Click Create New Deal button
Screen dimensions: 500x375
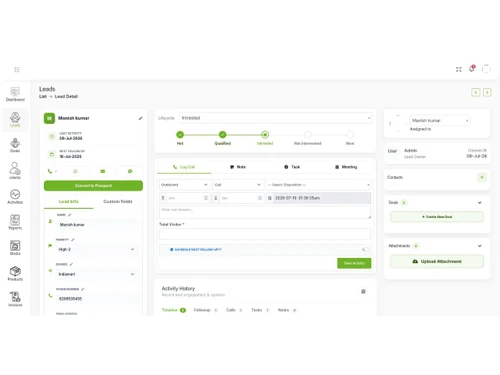(x=437, y=217)
